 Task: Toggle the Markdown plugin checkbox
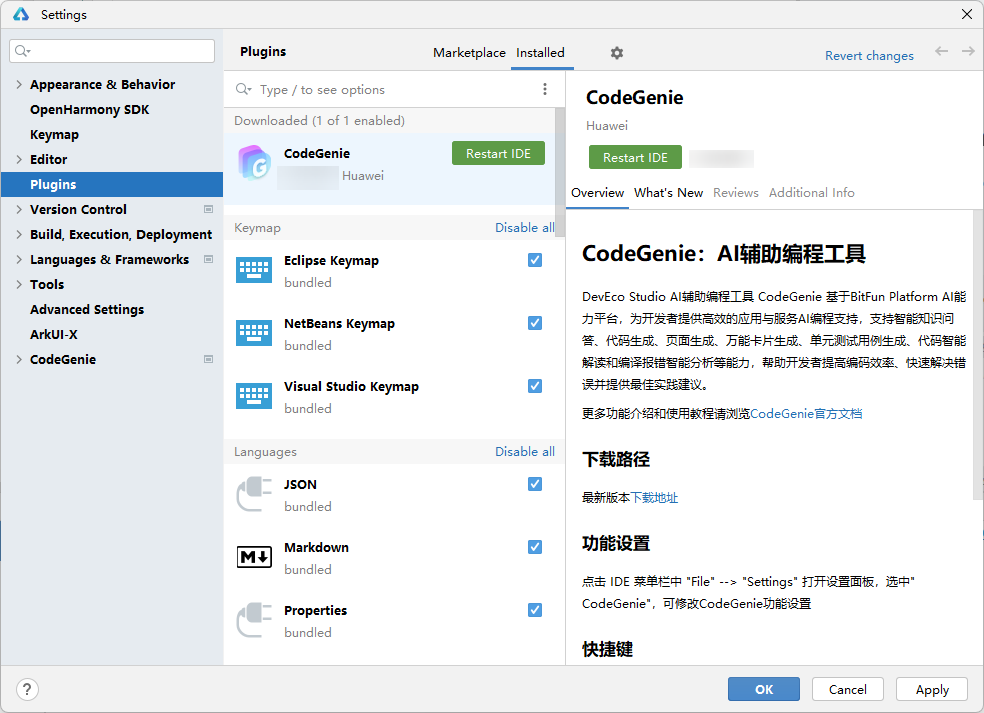click(x=535, y=547)
